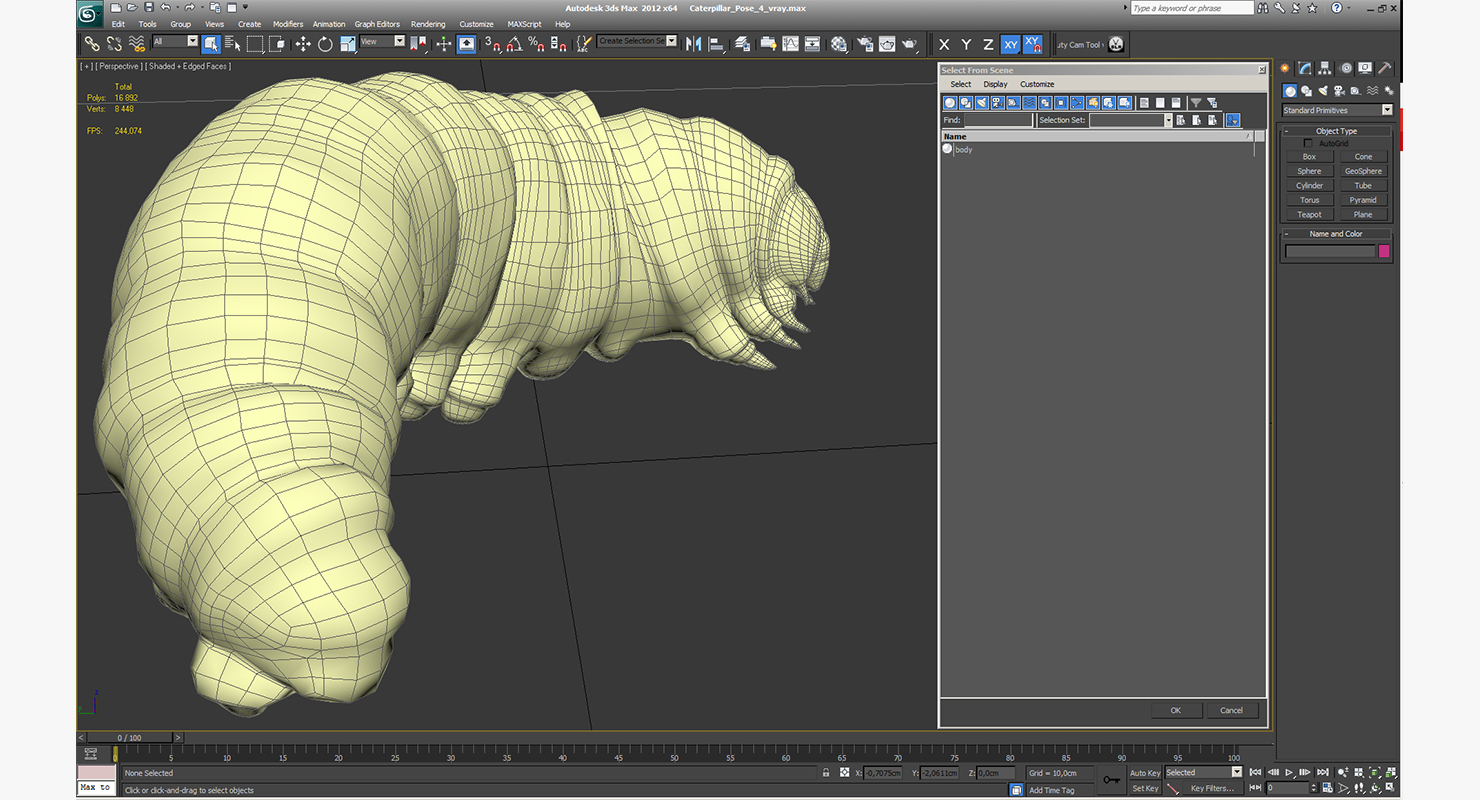Open the Material Editor
Image resolution: width=1480 pixels, height=800 pixels.
click(x=839, y=44)
